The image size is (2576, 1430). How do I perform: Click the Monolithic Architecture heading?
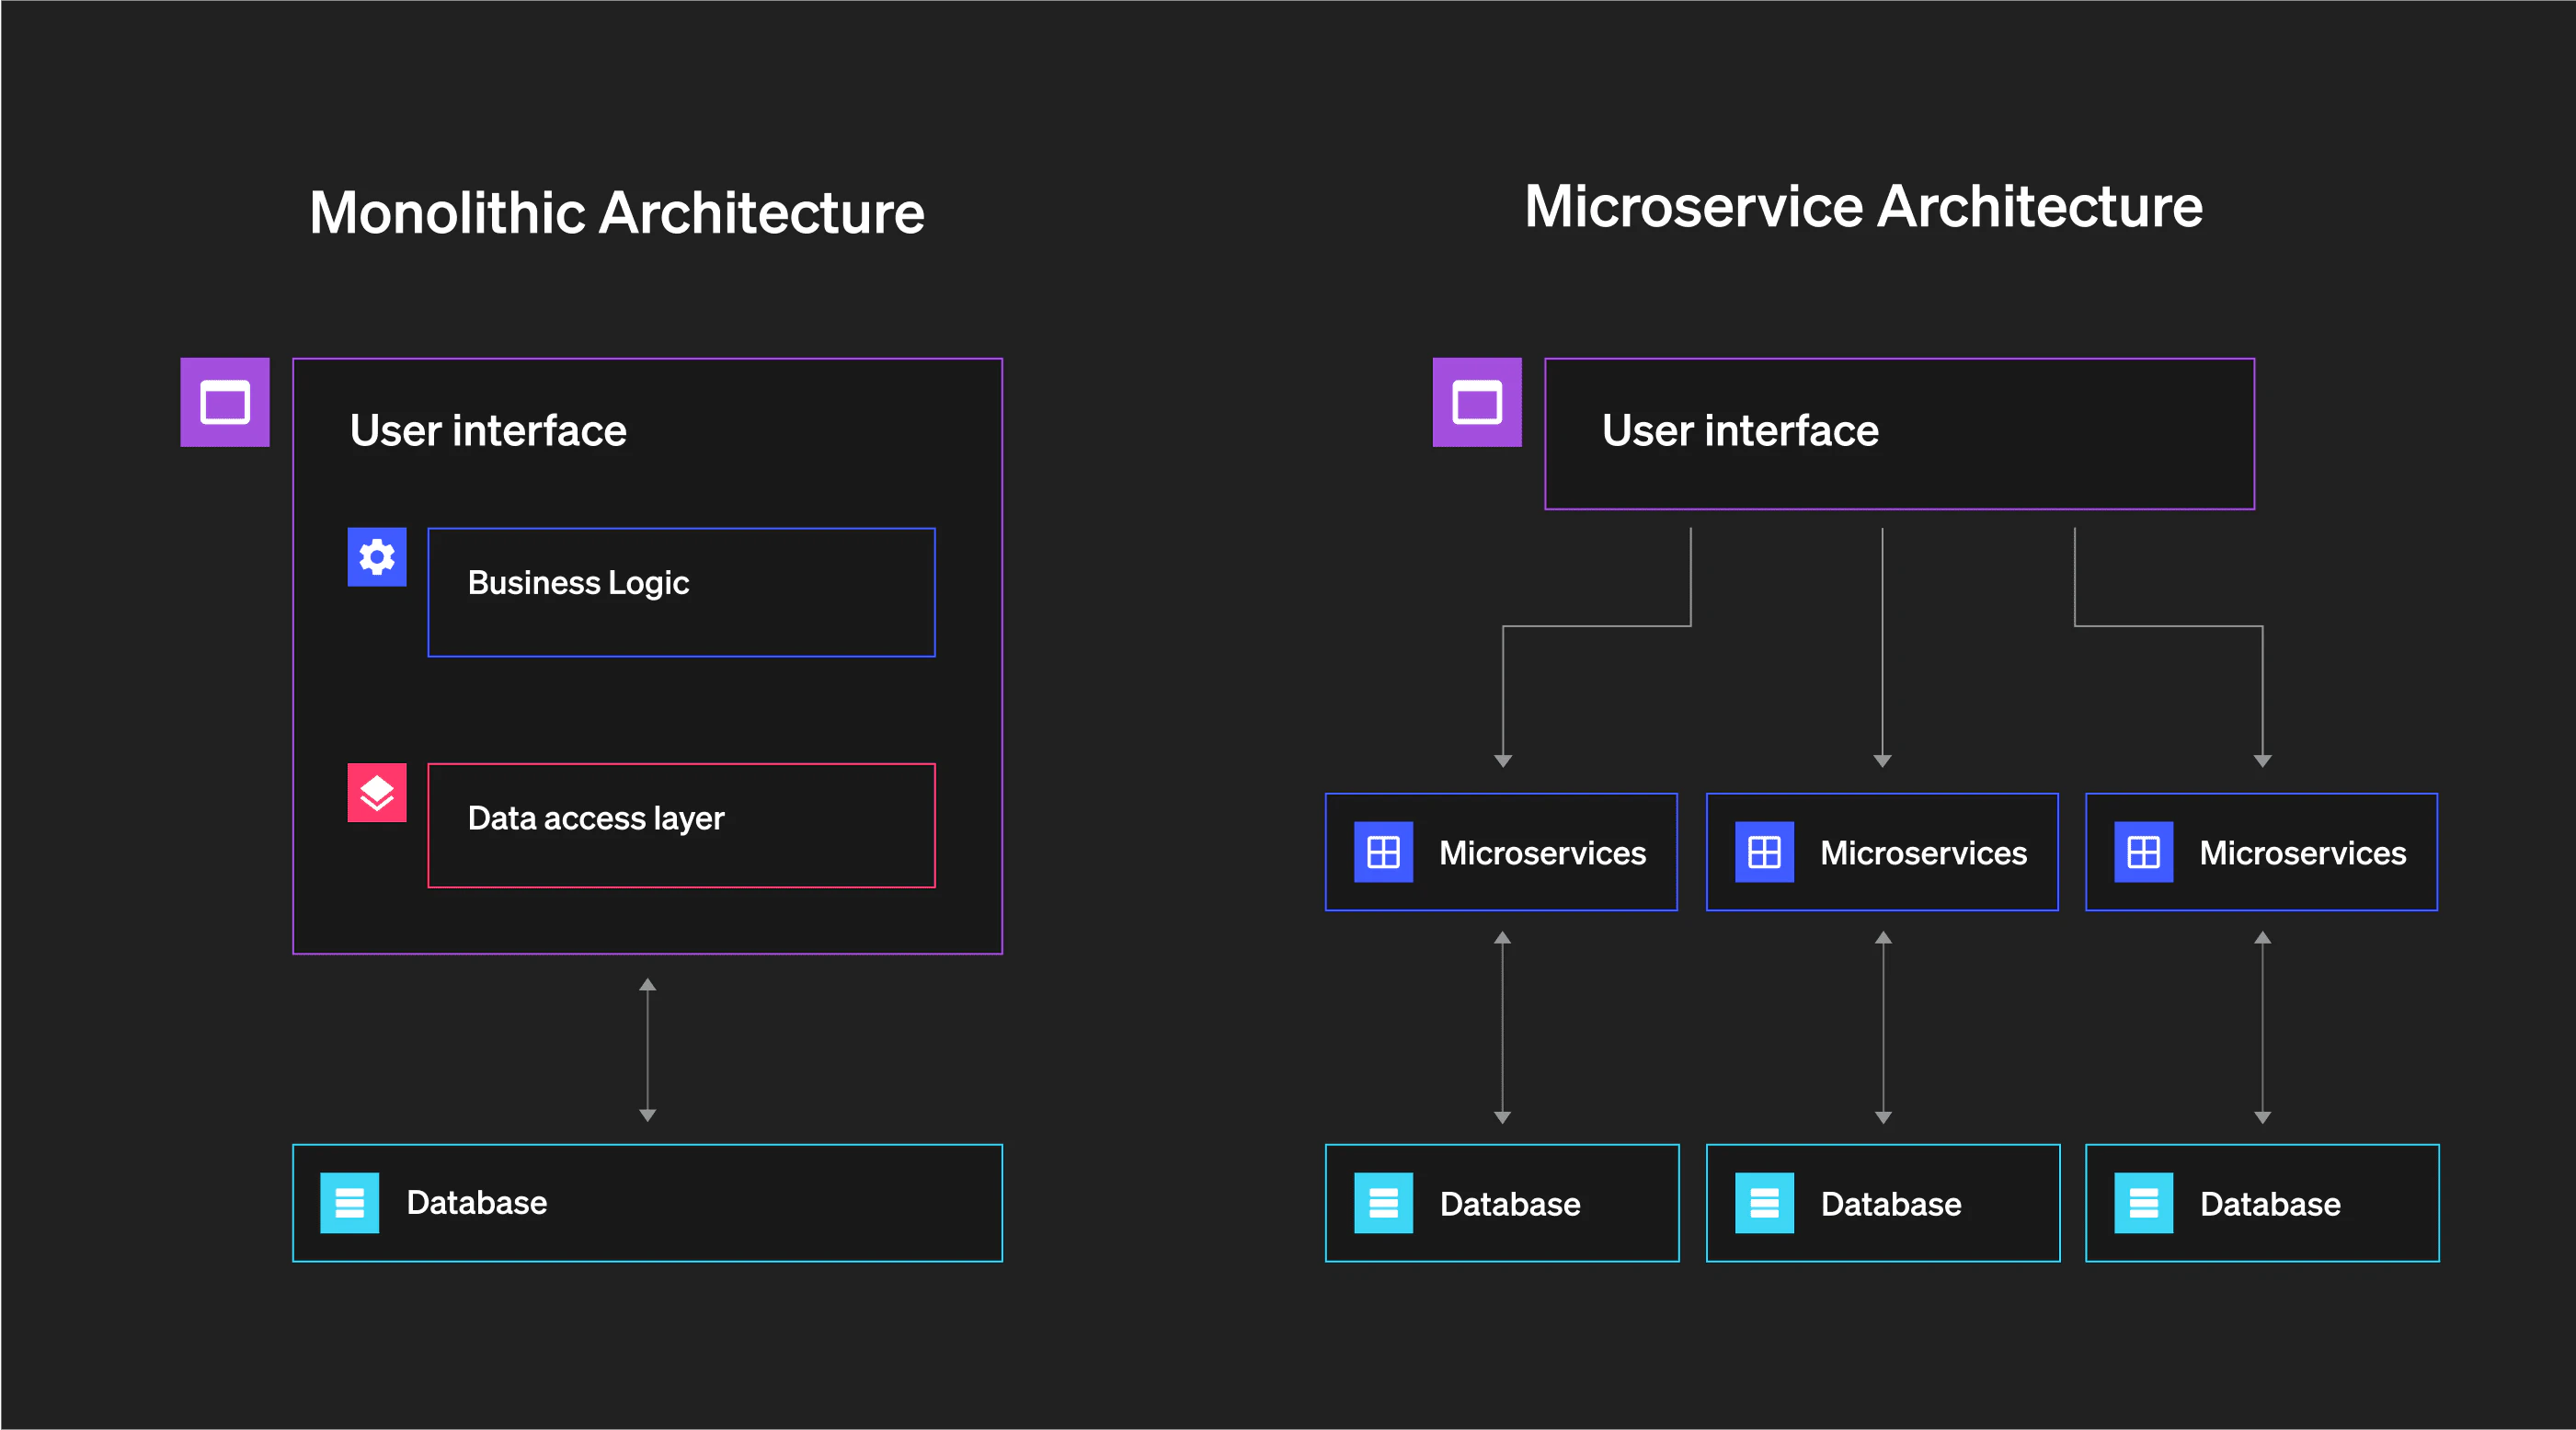[616, 213]
